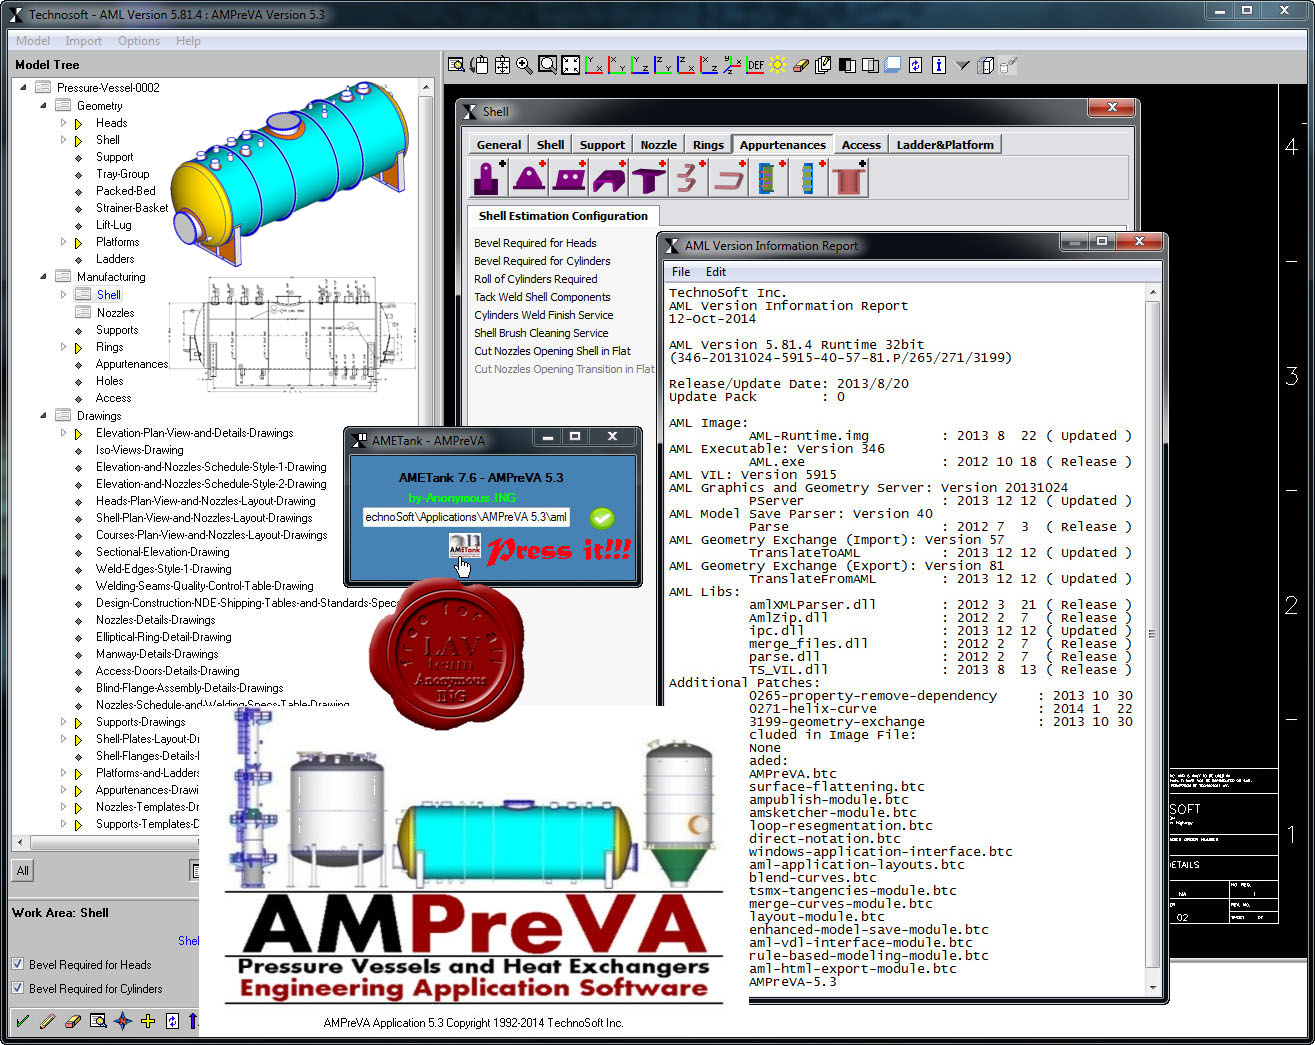
Task: Click the pink zigzag step icon
Action: tap(688, 178)
